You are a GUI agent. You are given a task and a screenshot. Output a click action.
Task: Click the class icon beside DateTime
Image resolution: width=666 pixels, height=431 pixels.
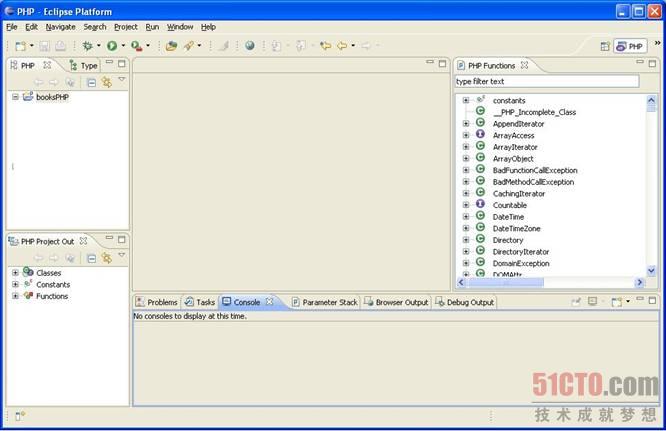coord(480,216)
